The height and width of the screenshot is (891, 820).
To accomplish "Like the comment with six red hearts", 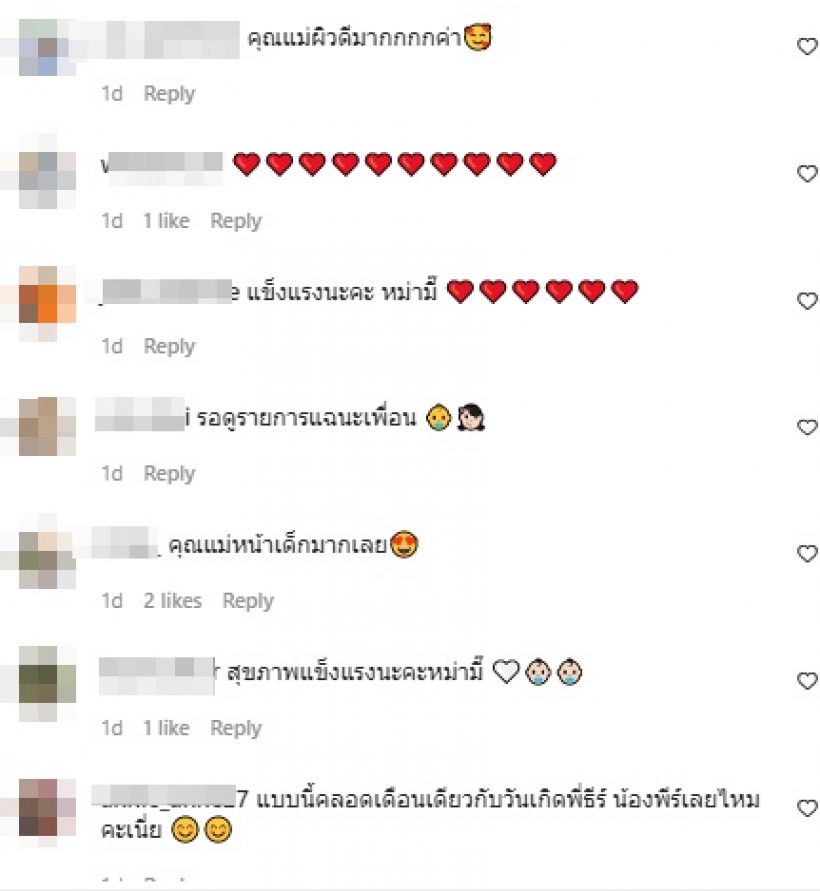I will (807, 301).
